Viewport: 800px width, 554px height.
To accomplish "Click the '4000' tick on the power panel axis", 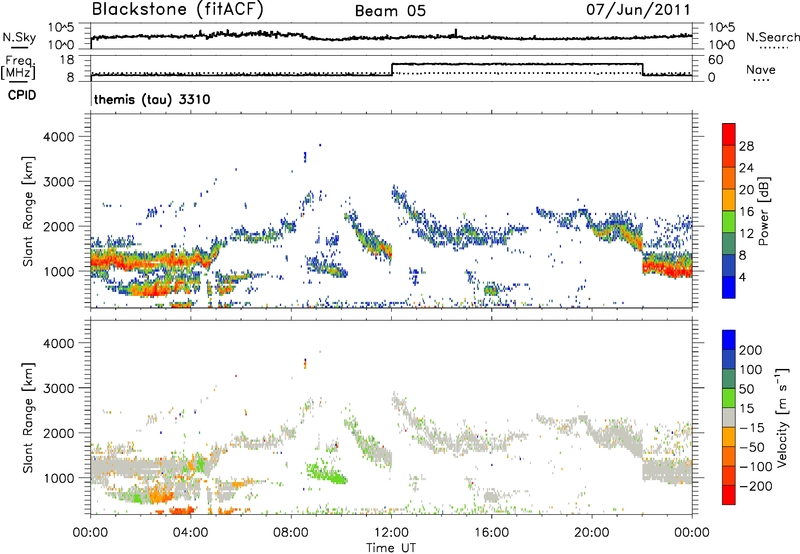I will click(x=59, y=137).
